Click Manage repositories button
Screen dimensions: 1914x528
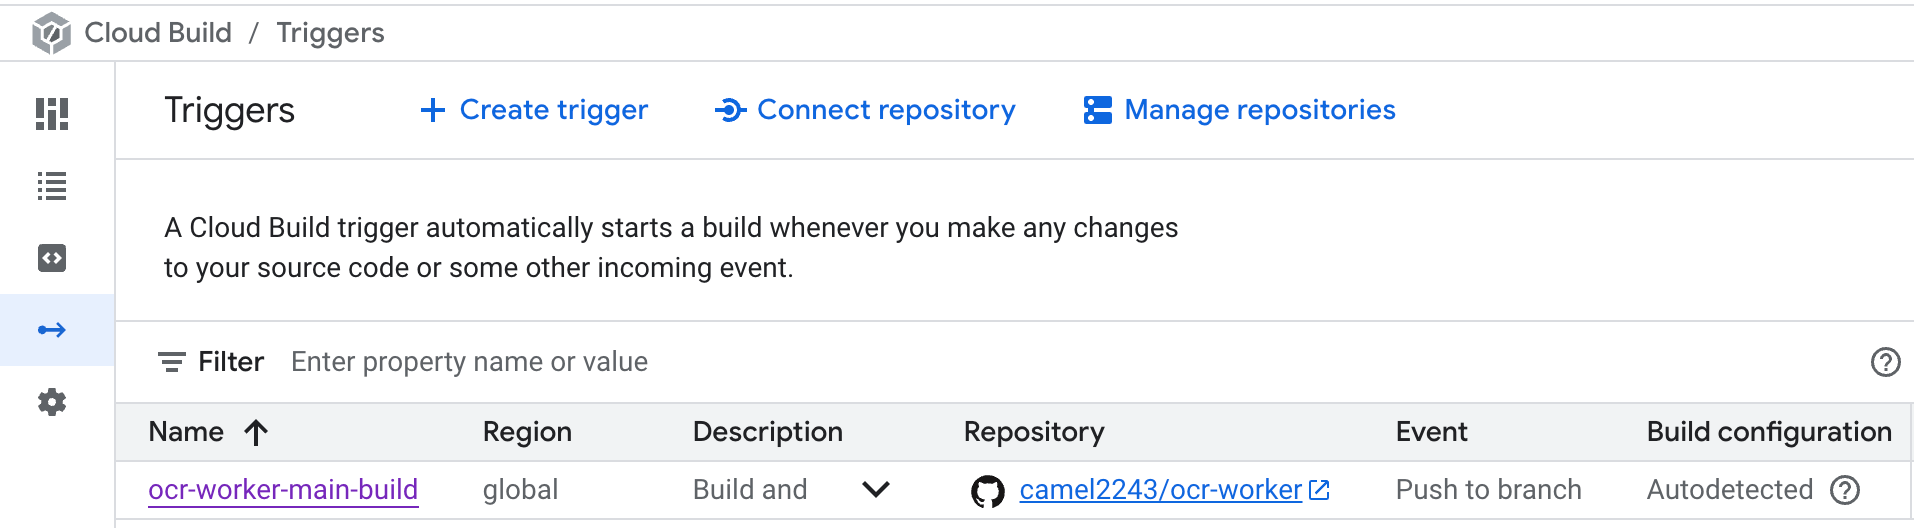[1240, 110]
